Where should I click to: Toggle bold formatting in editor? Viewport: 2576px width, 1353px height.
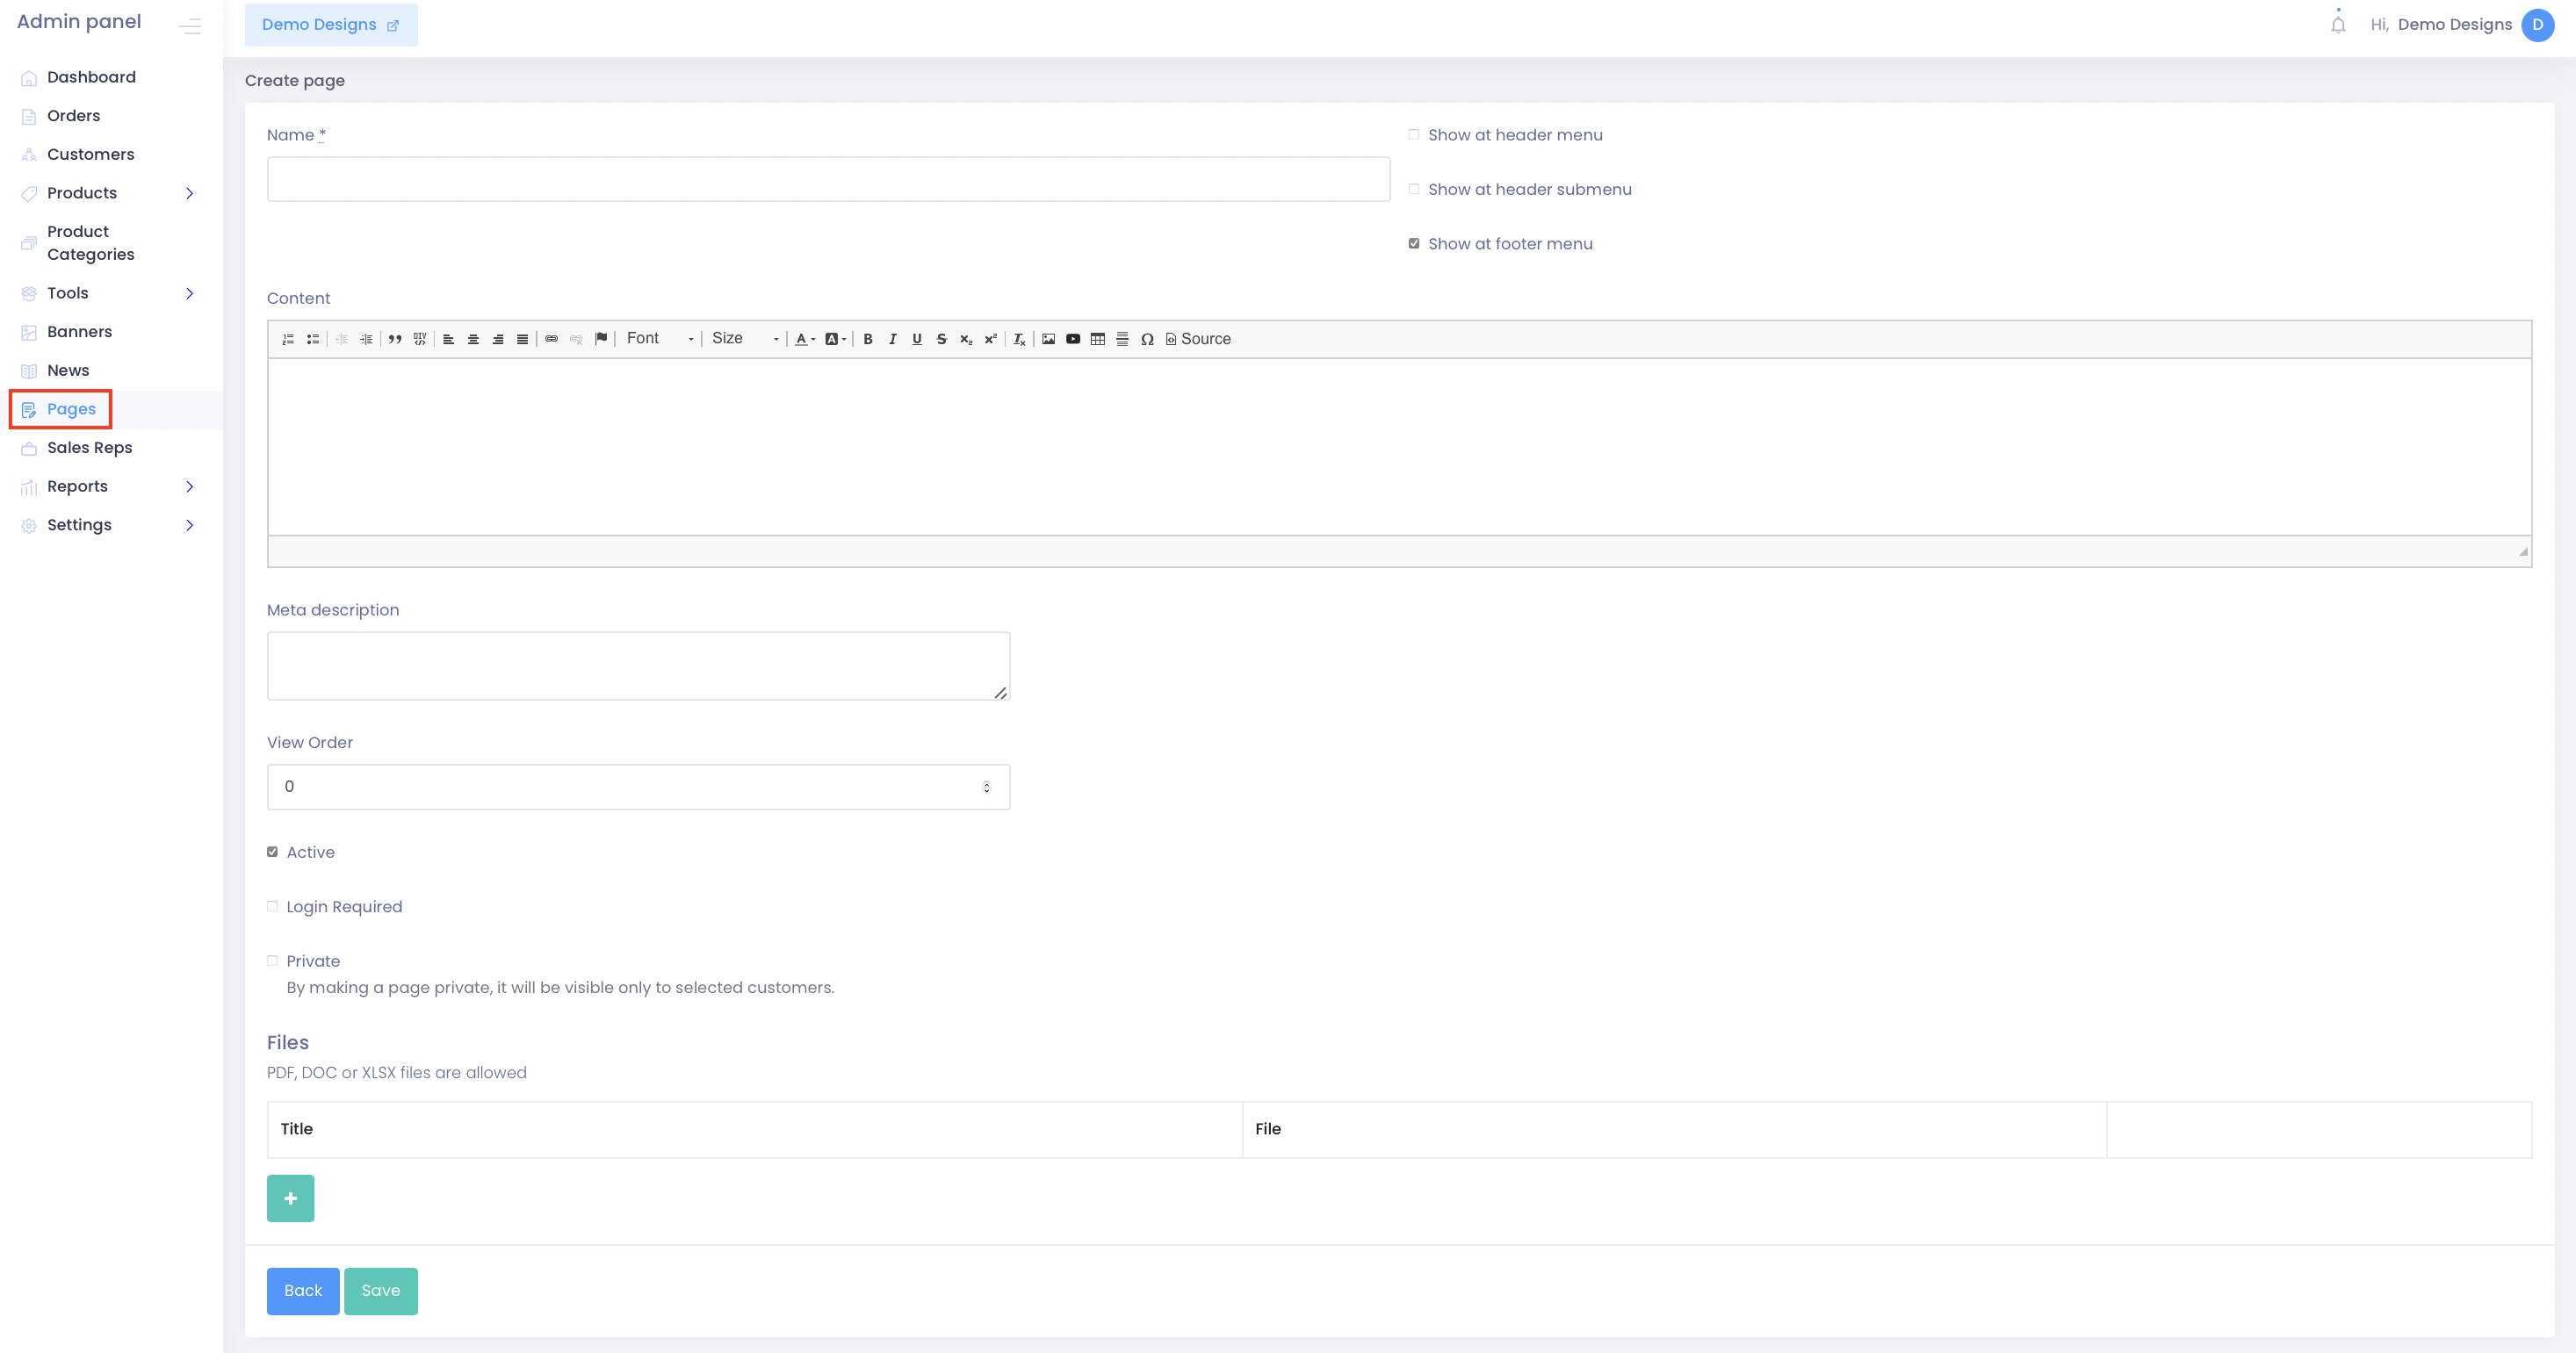tap(868, 339)
